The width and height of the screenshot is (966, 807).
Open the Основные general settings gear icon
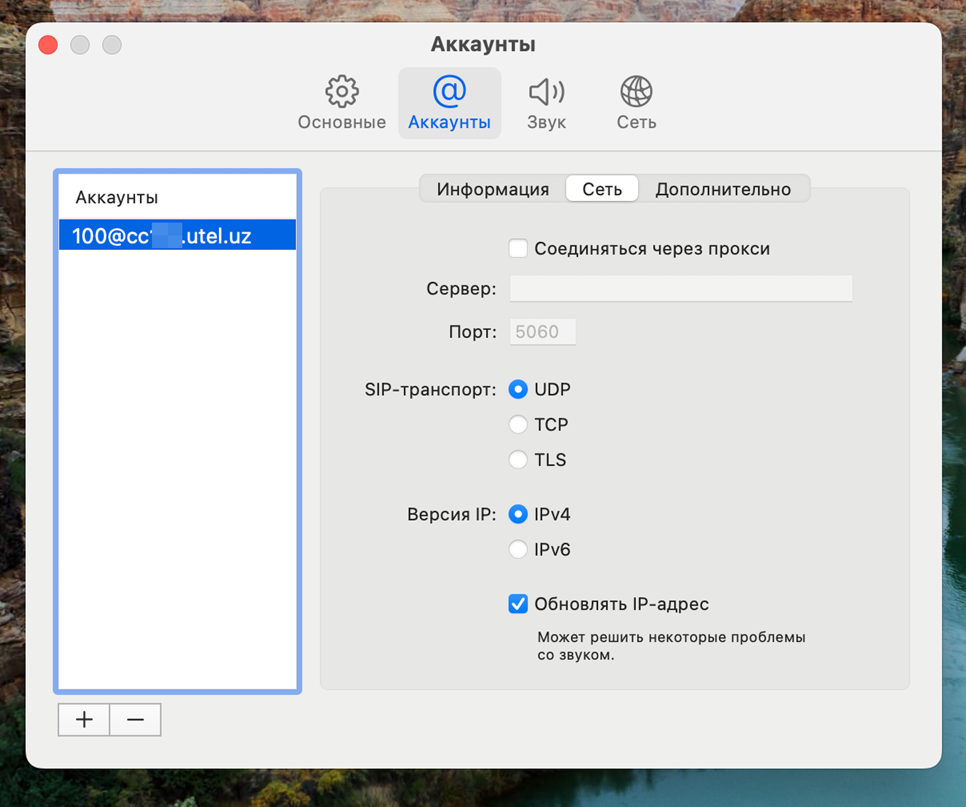342,104
